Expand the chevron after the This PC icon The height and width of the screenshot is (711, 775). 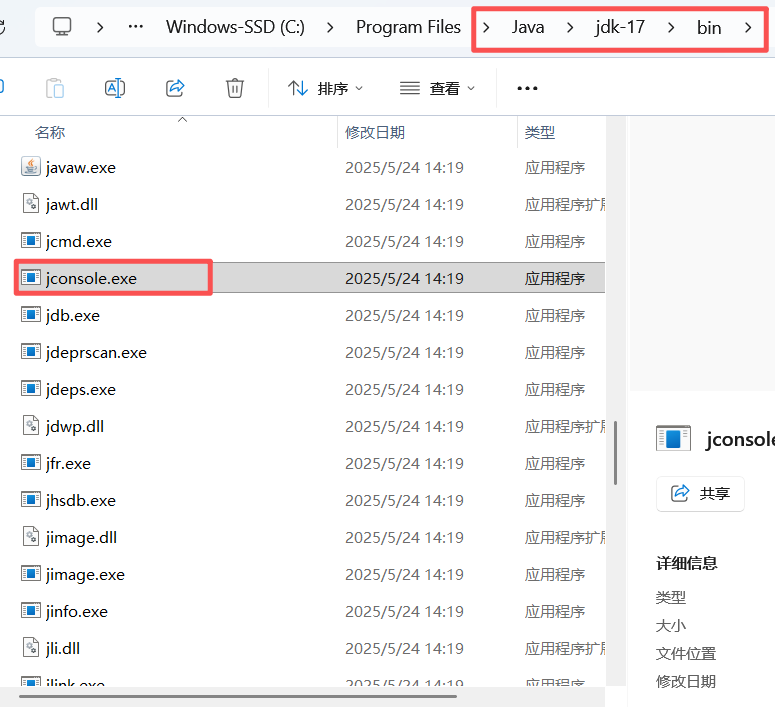tap(100, 27)
